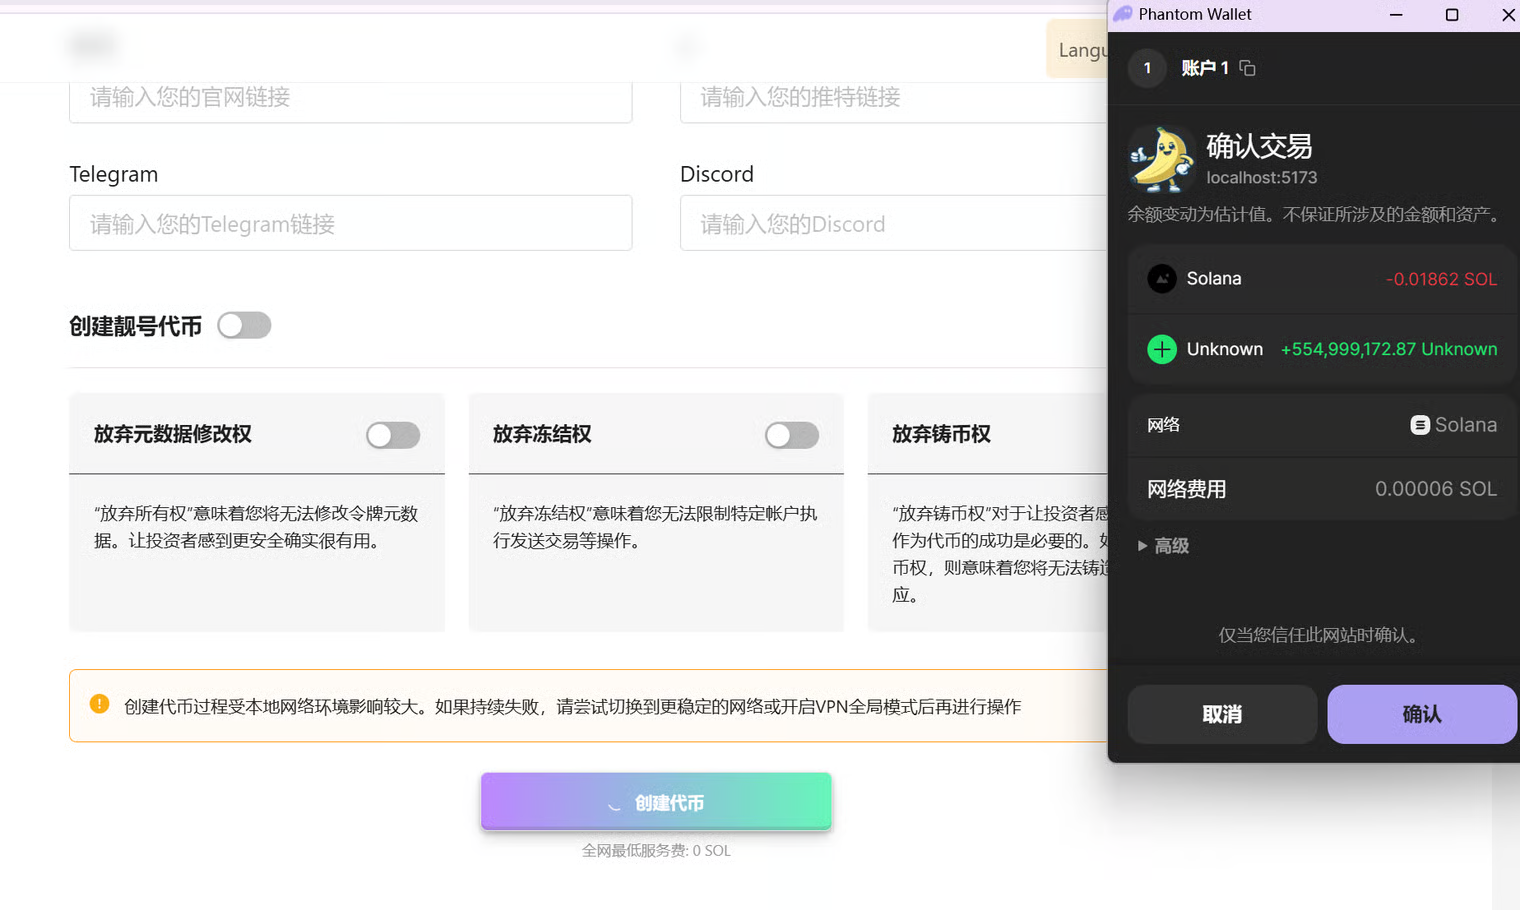This screenshot has width=1520, height=910.
Task: Copy the 账户 1 address icon
Action: pyautogui.click(x=1247, y=68)
